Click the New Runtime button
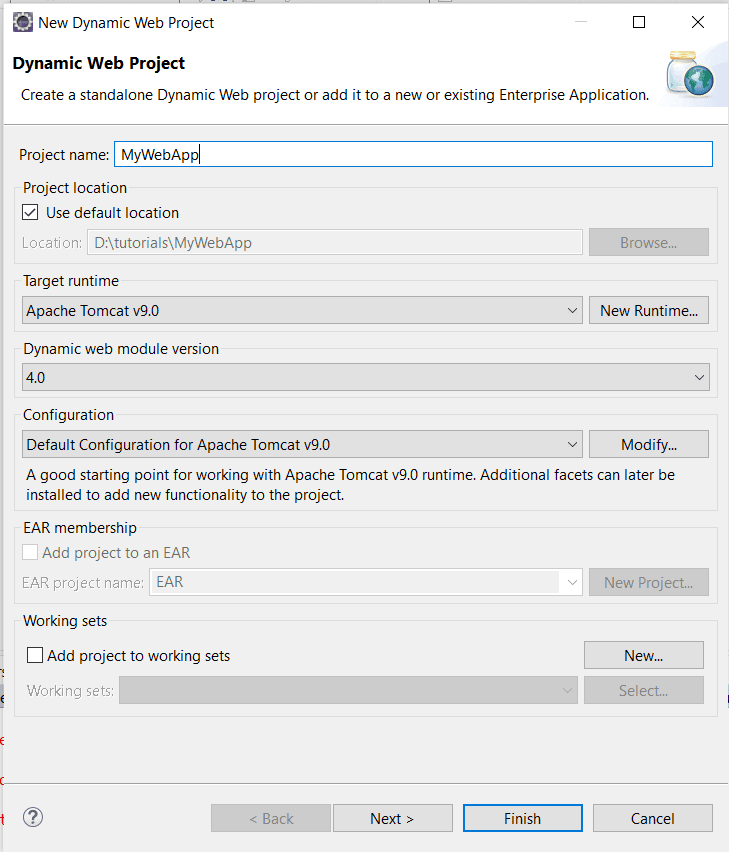Viewport: 729px width, 852px height. [648, 310]
